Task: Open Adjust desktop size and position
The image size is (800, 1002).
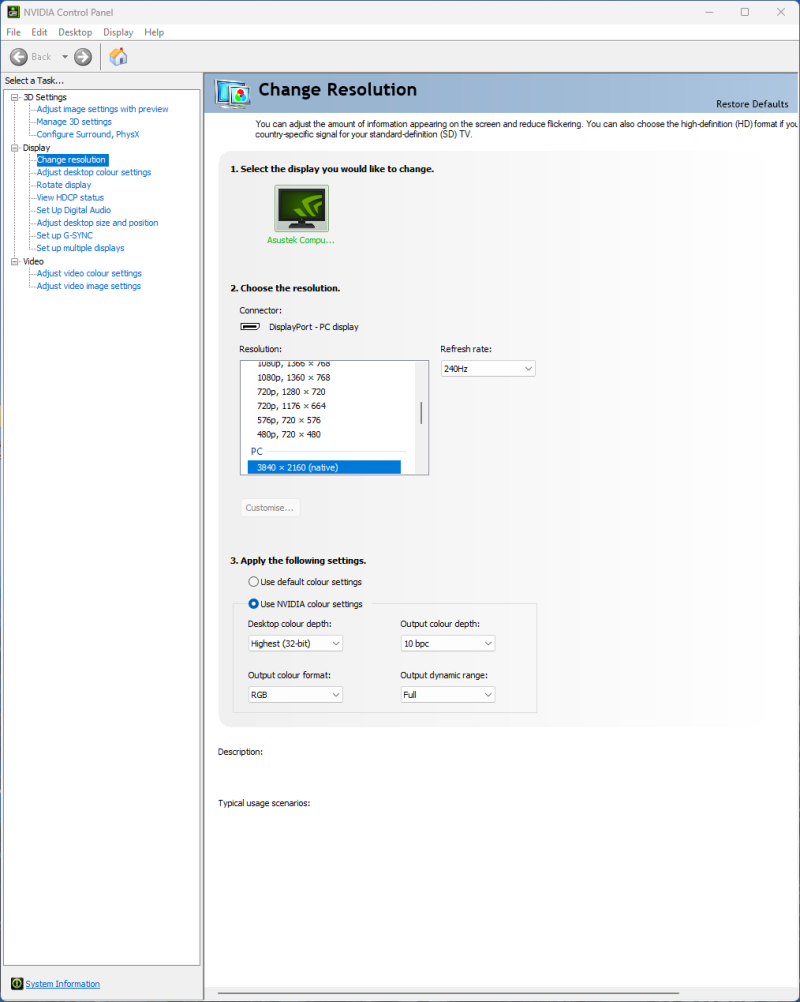Action: point(97,222)
